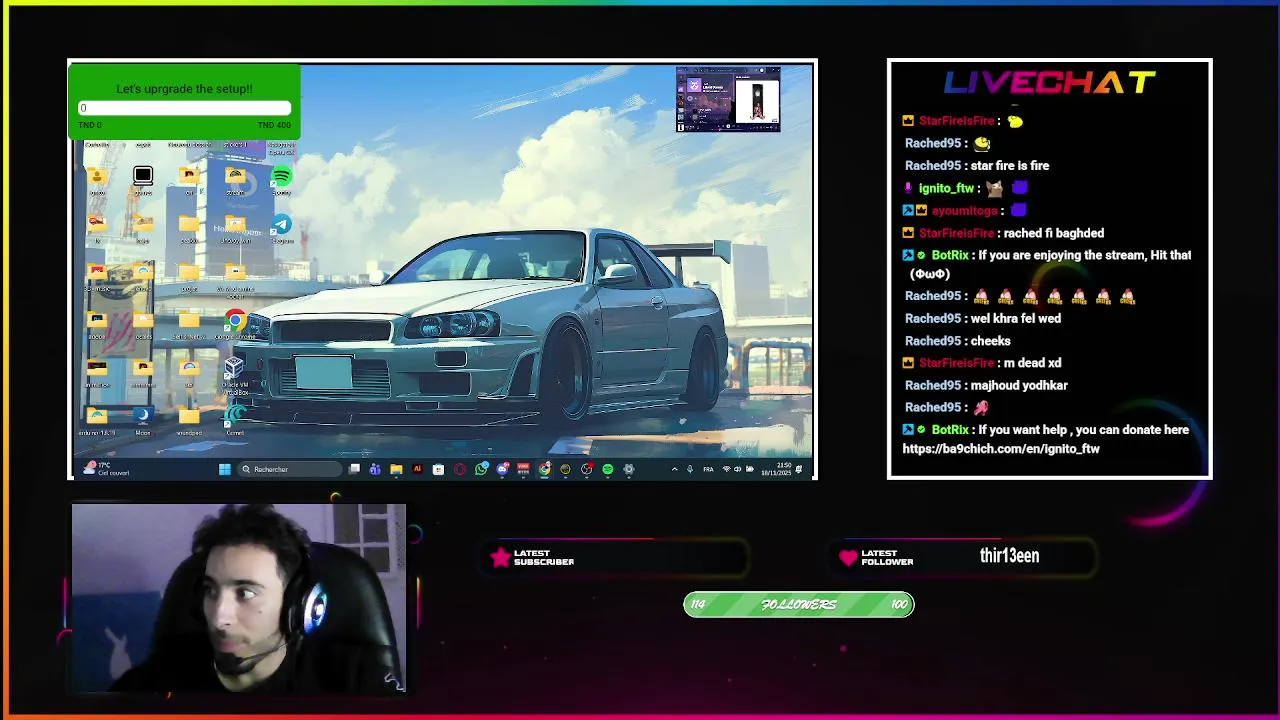Open Task View in the taskbar
Image resolution: width=1280 pixels, height=720 pixels.
click(x=354, y=469)
